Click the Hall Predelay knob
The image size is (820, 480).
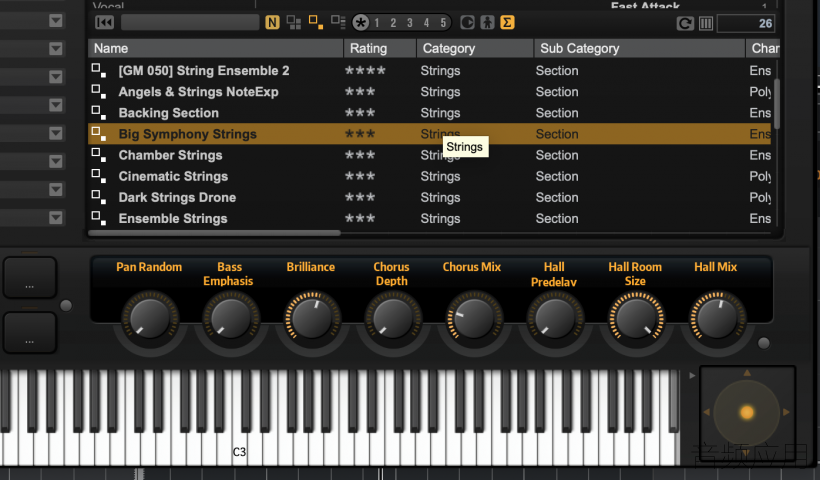(x=555, y=318)
